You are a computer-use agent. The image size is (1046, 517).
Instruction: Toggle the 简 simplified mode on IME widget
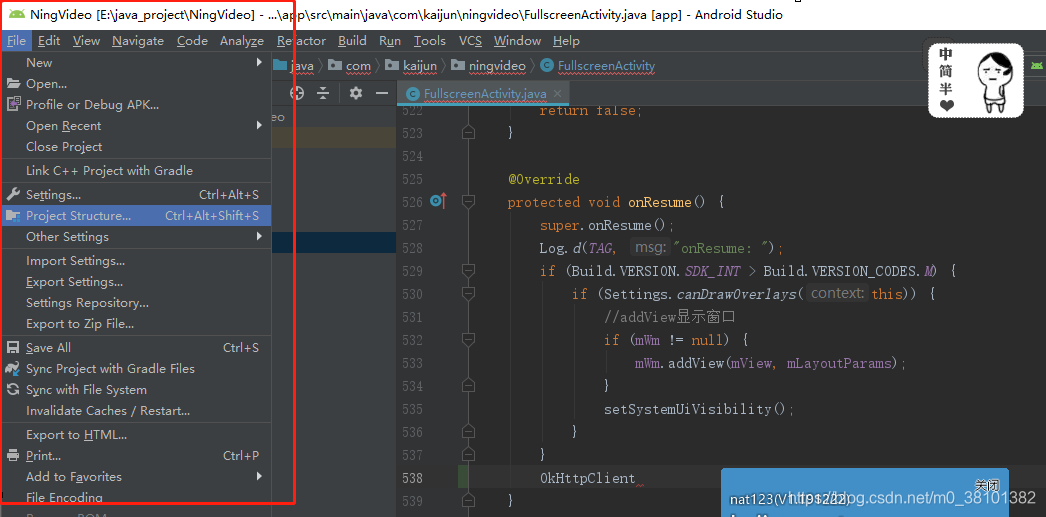(x=946, y=72)
